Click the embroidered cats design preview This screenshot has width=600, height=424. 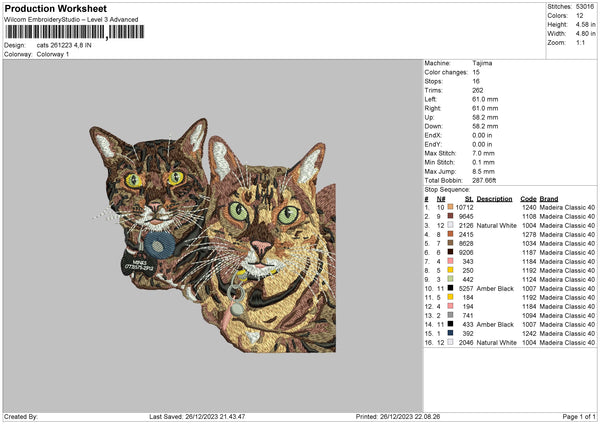pos(220,240)
